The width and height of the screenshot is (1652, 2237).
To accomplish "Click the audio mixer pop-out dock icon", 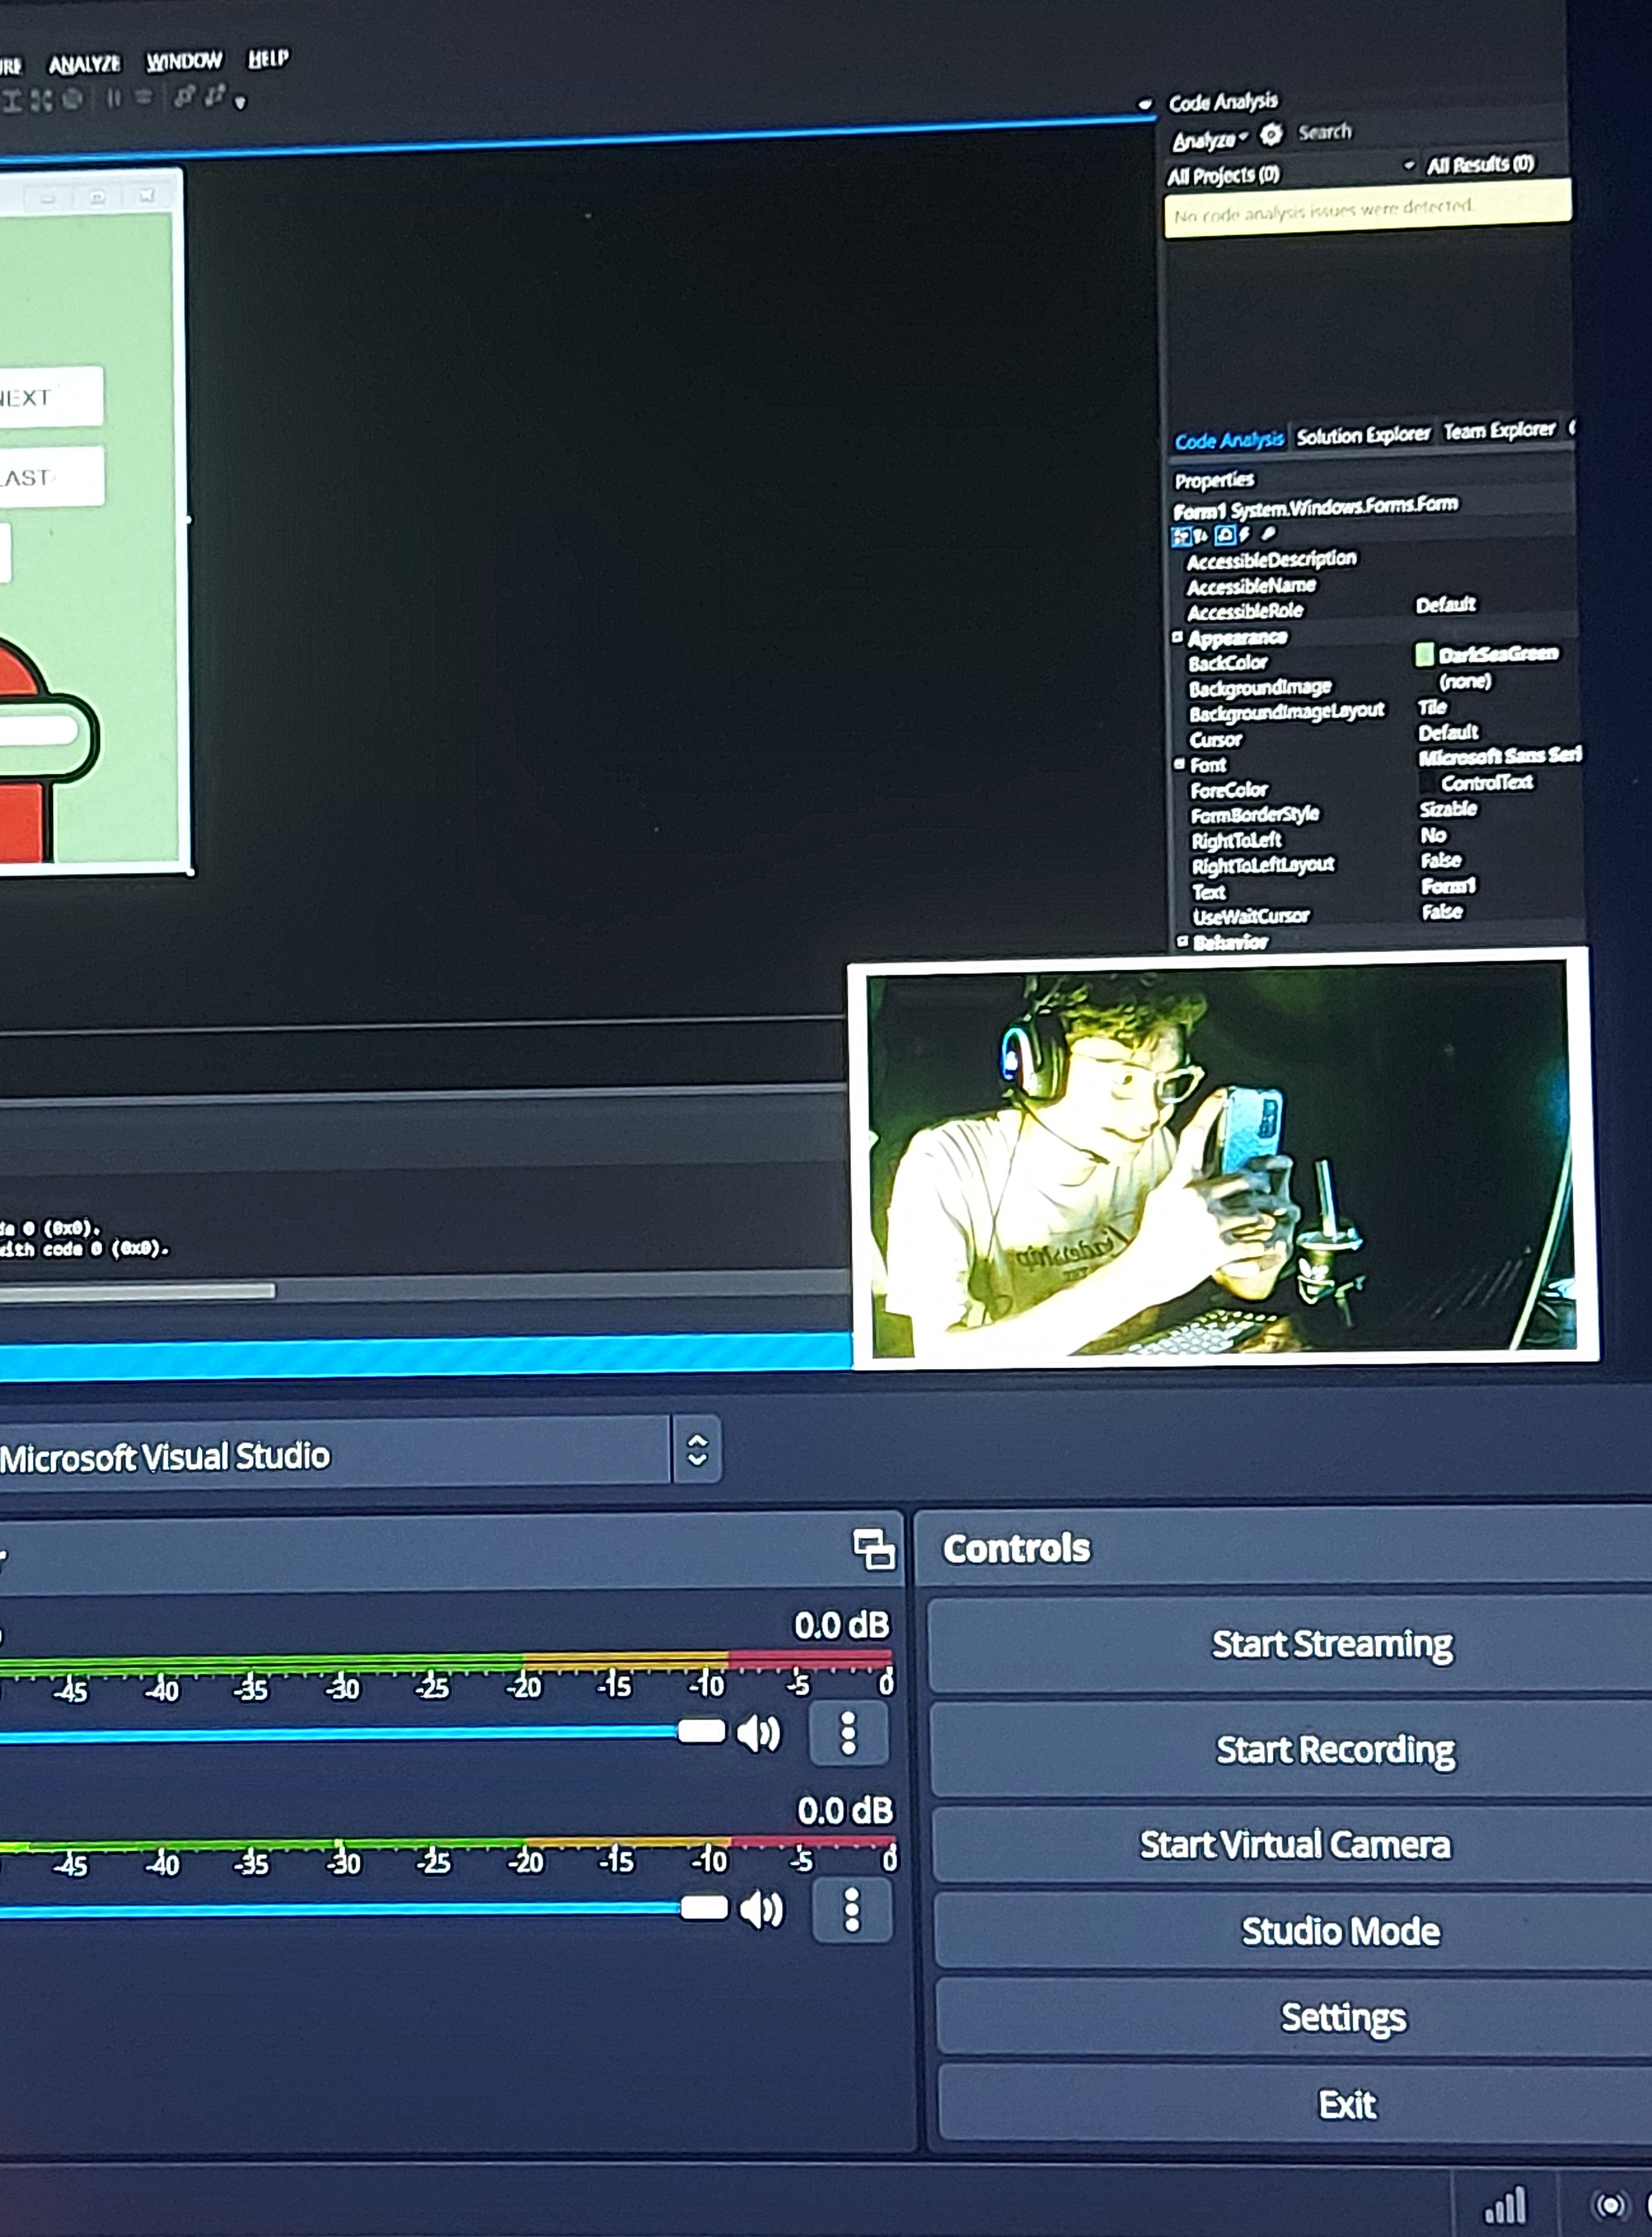I will pos(874,1549).
